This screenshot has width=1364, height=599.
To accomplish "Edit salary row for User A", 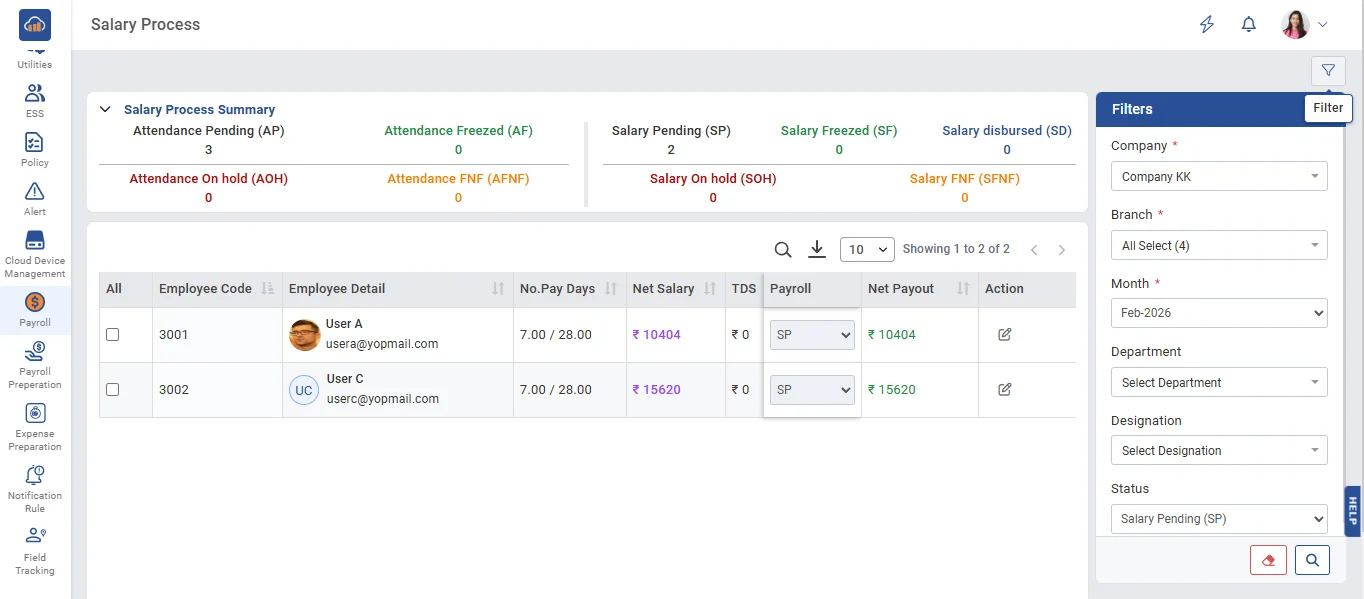I will (x=1004, y=335).
